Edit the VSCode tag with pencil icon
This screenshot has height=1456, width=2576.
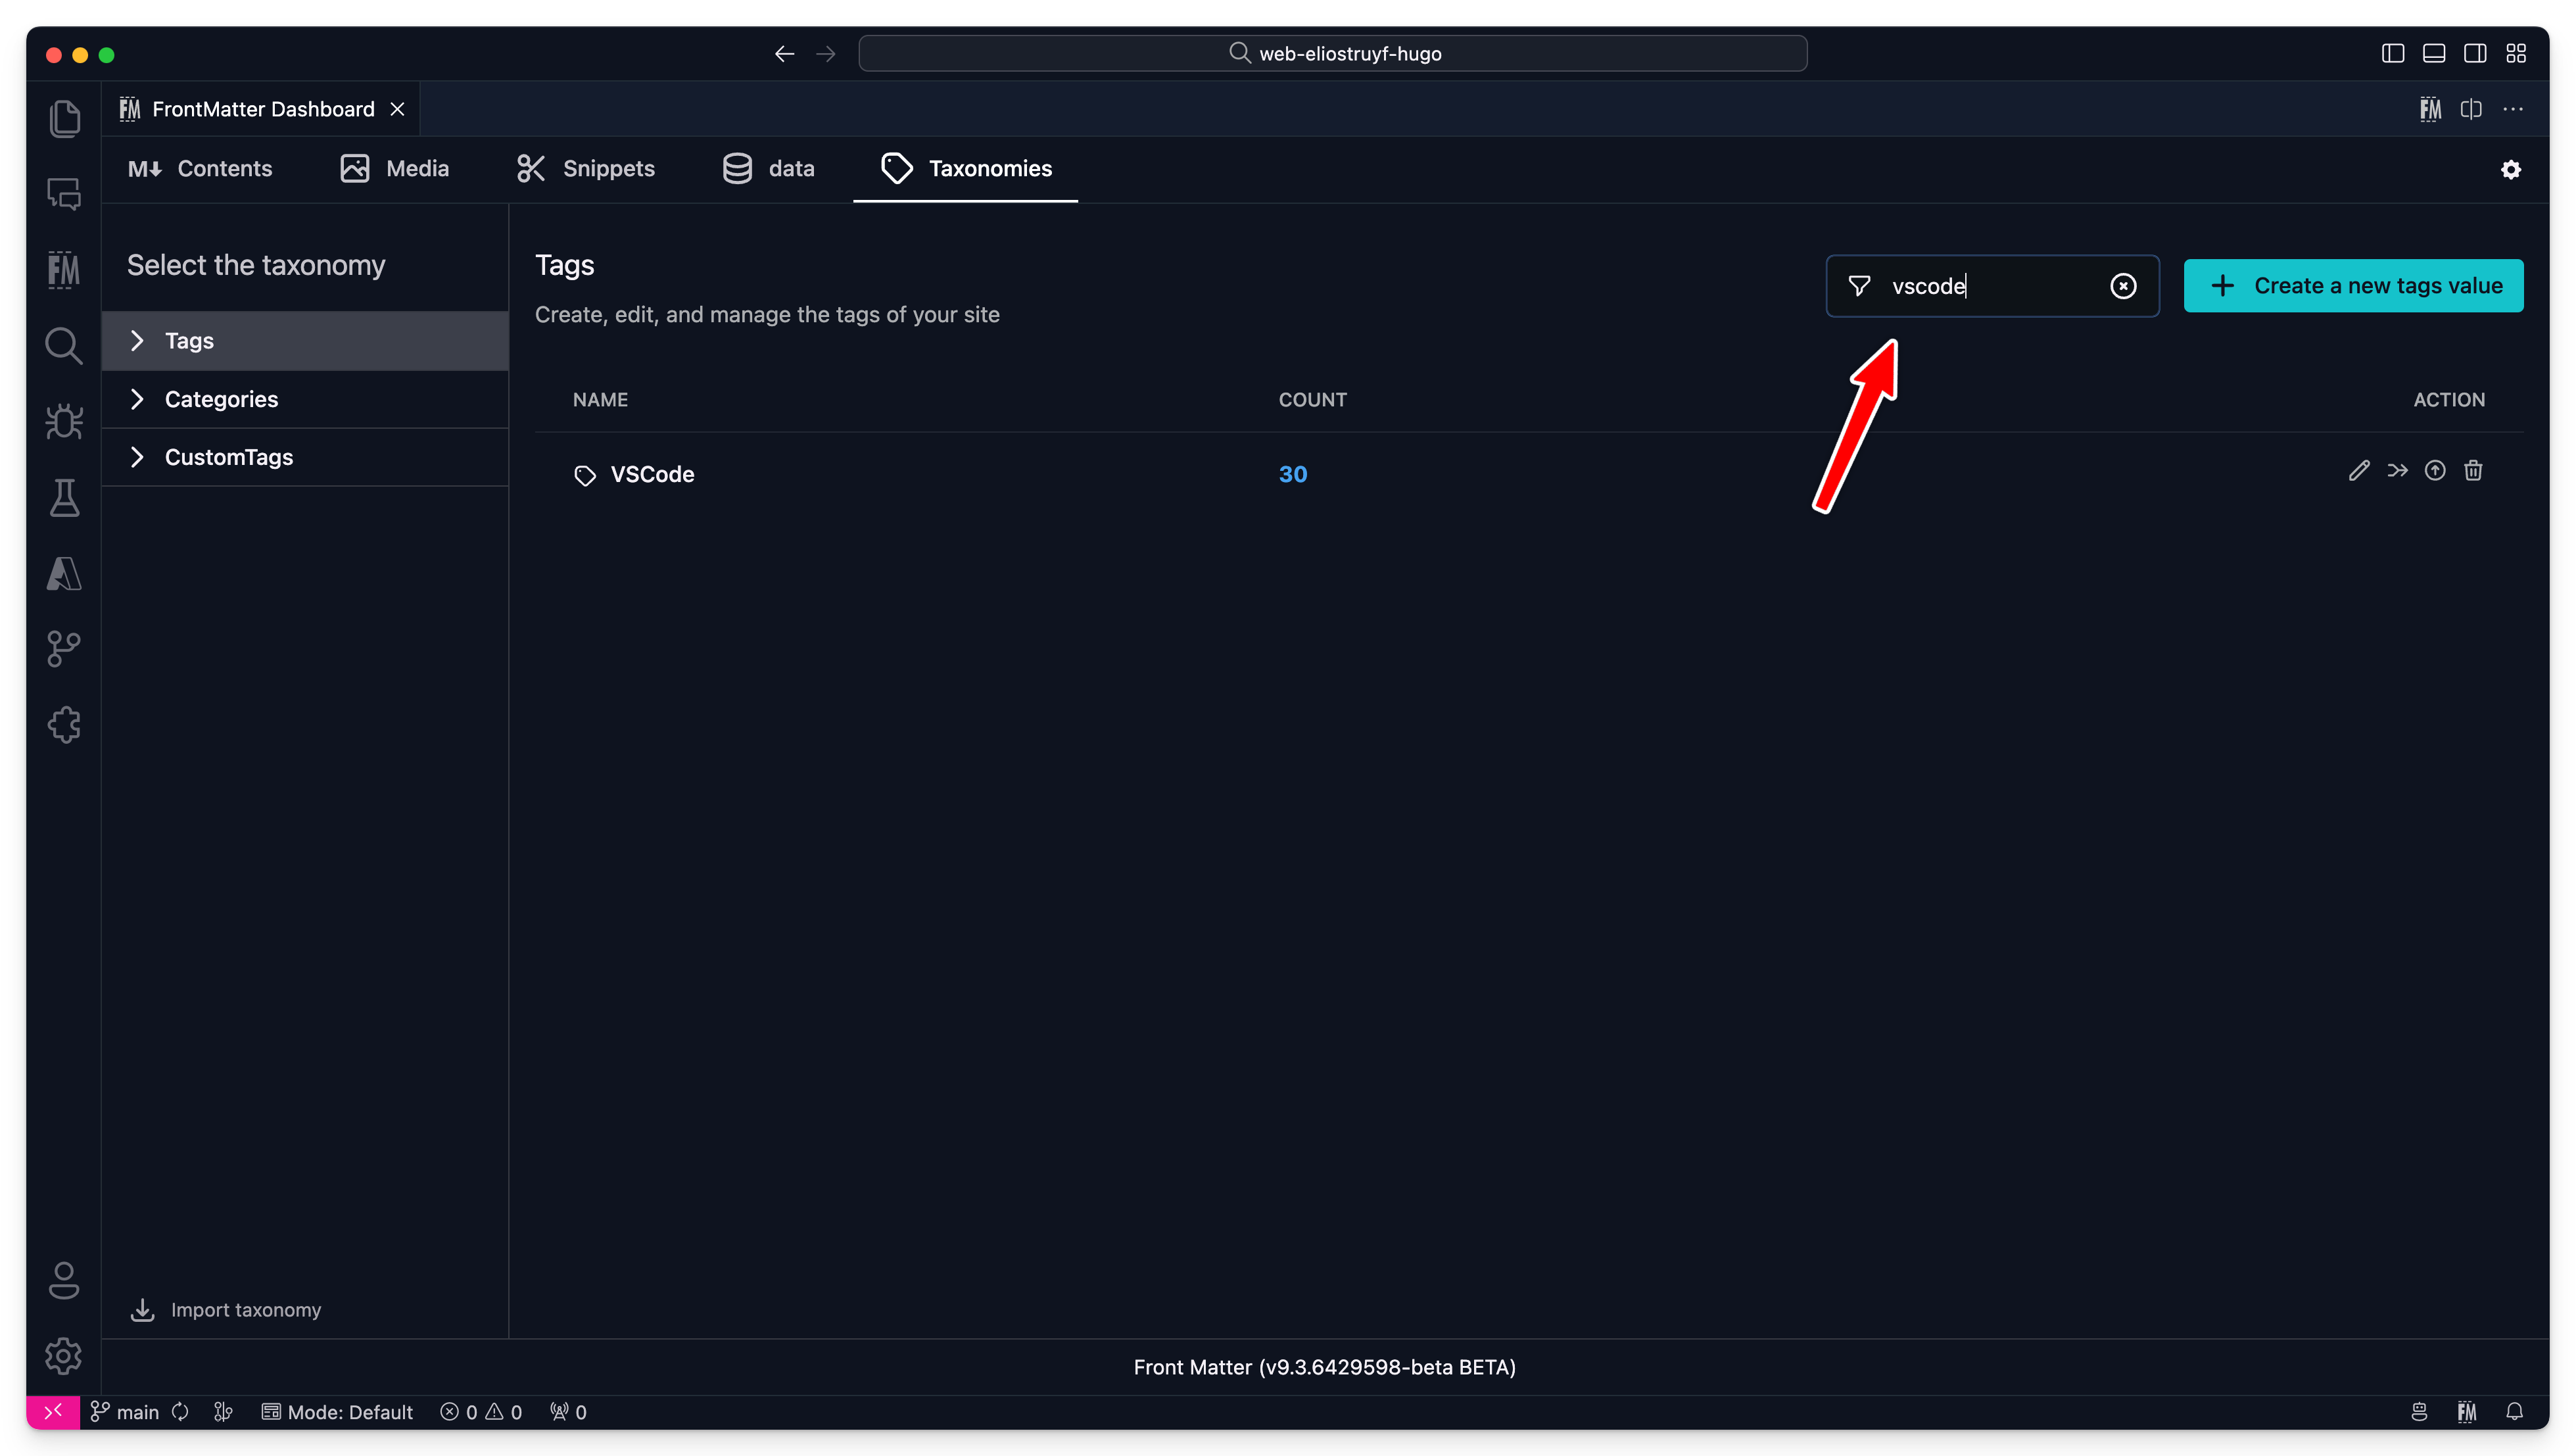pyautogui.click(x=2359, y=470)
